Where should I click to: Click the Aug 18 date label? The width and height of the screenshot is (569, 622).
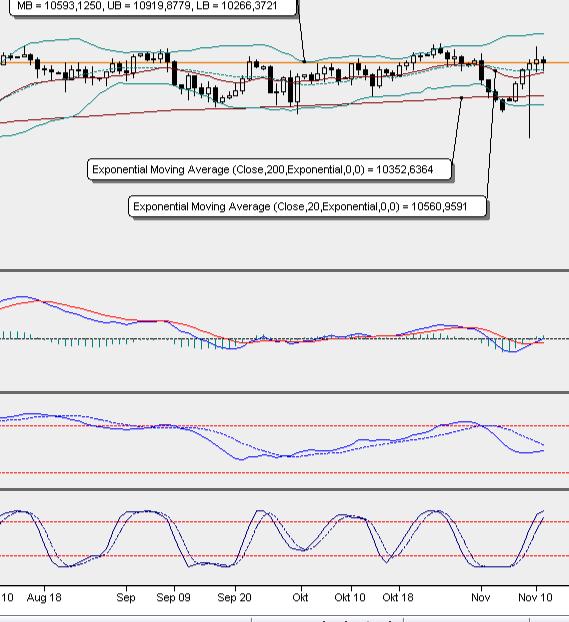tap(44, 597)
